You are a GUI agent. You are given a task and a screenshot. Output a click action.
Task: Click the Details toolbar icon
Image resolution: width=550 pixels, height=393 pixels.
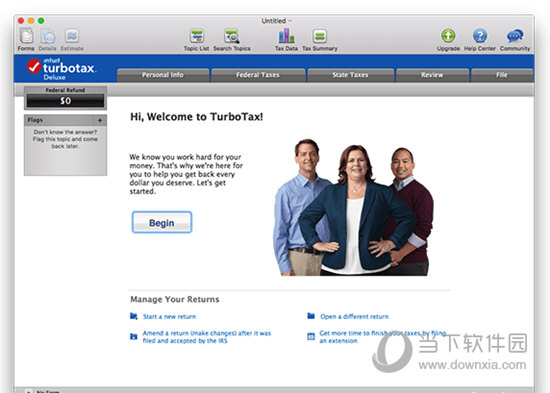pyautogui.click(x=48, y=36)
